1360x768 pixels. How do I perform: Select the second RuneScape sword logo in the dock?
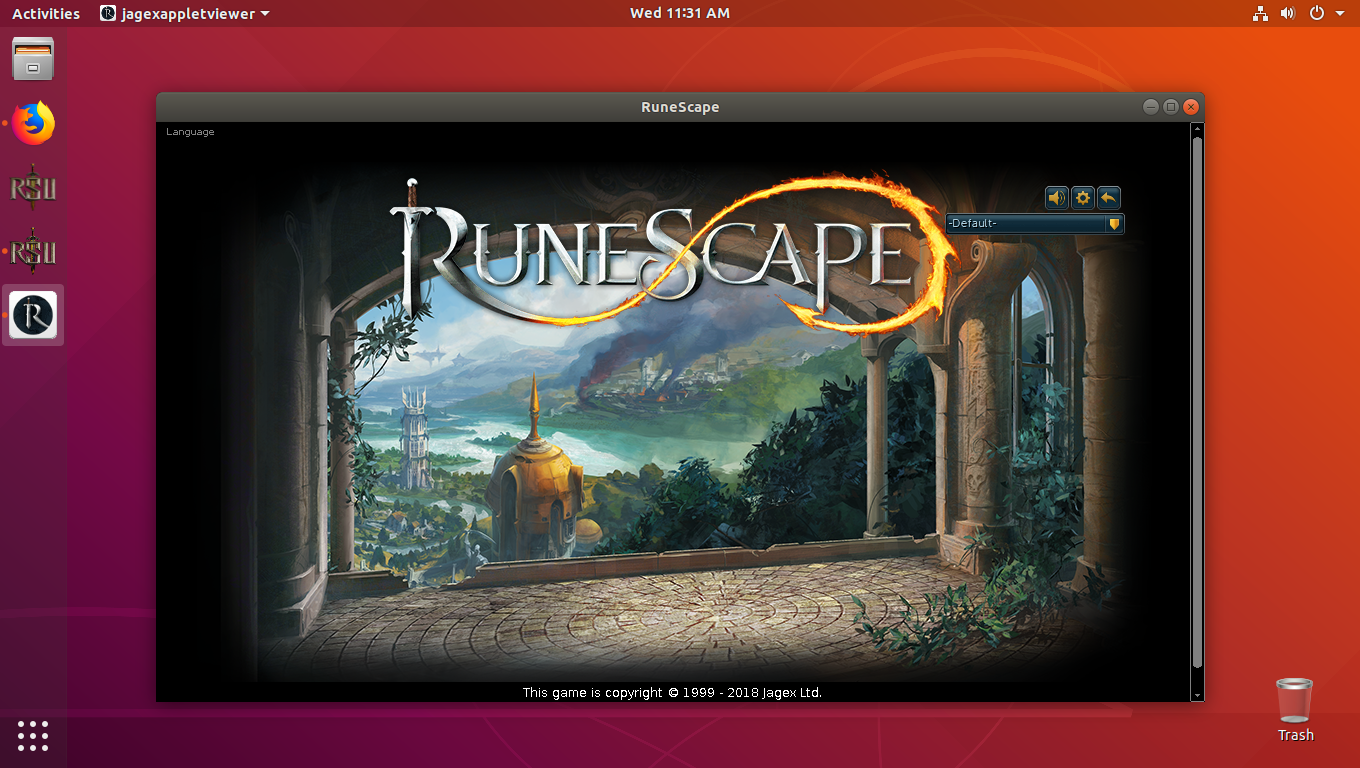33,251
